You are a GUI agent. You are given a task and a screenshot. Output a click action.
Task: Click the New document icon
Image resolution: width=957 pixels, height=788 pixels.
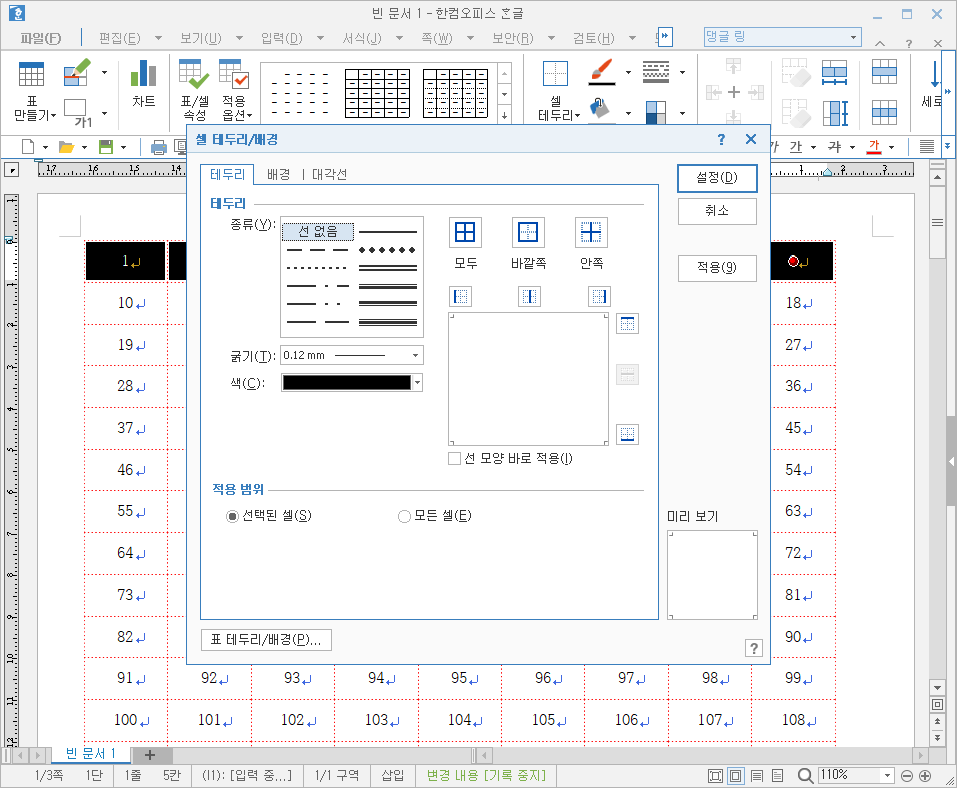click(28, 147)
